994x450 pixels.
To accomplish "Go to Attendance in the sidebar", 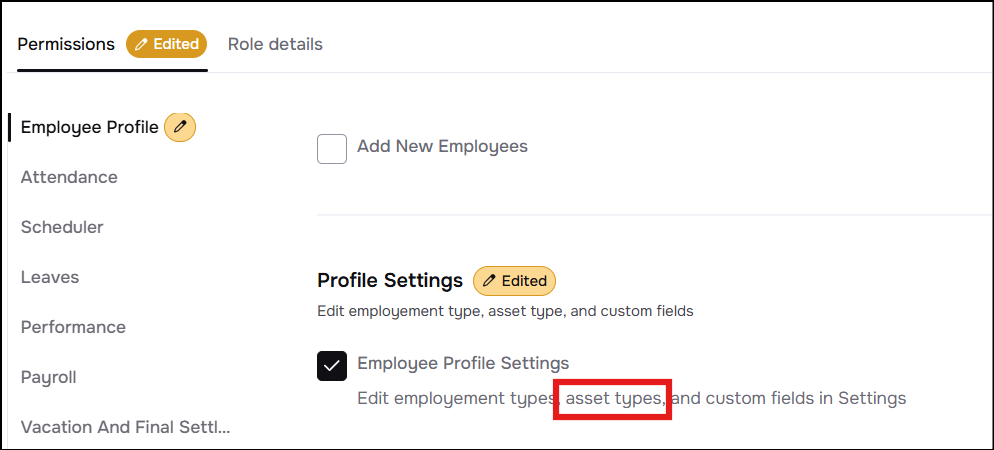I will tap(69, 177).
